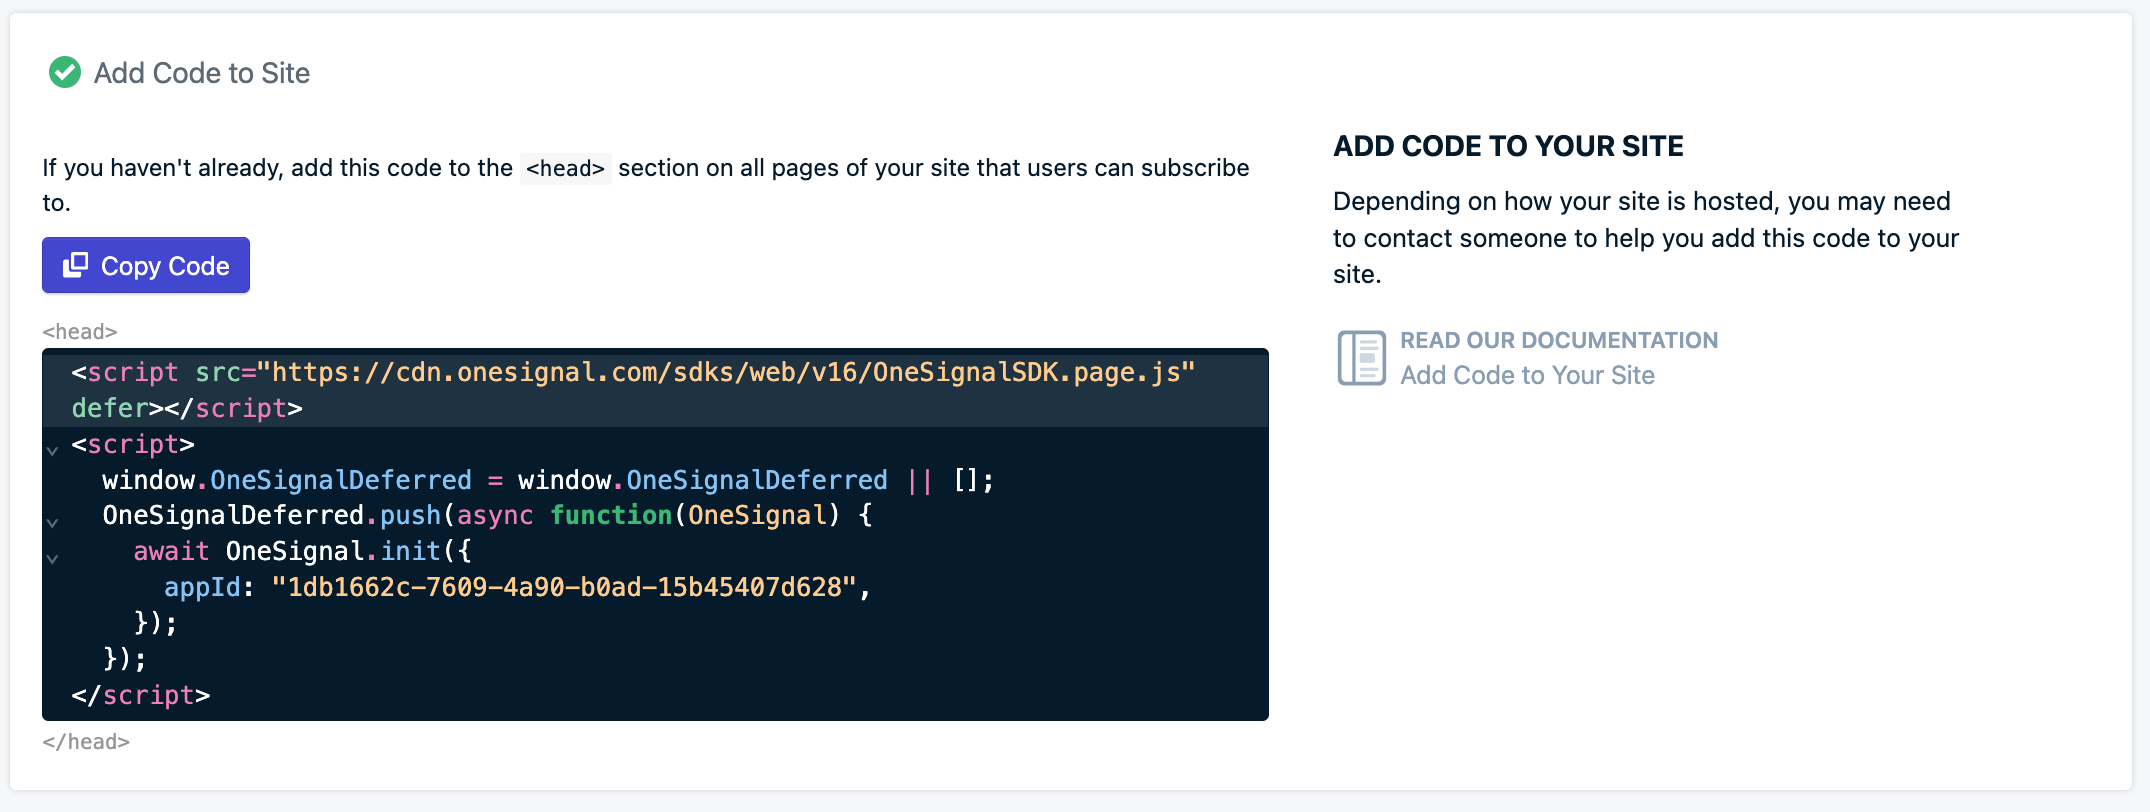The width and height of the screenshot is (2150, 812).
Task: Click the window.OneSignalDeferred assignment line
Action: 548,480
